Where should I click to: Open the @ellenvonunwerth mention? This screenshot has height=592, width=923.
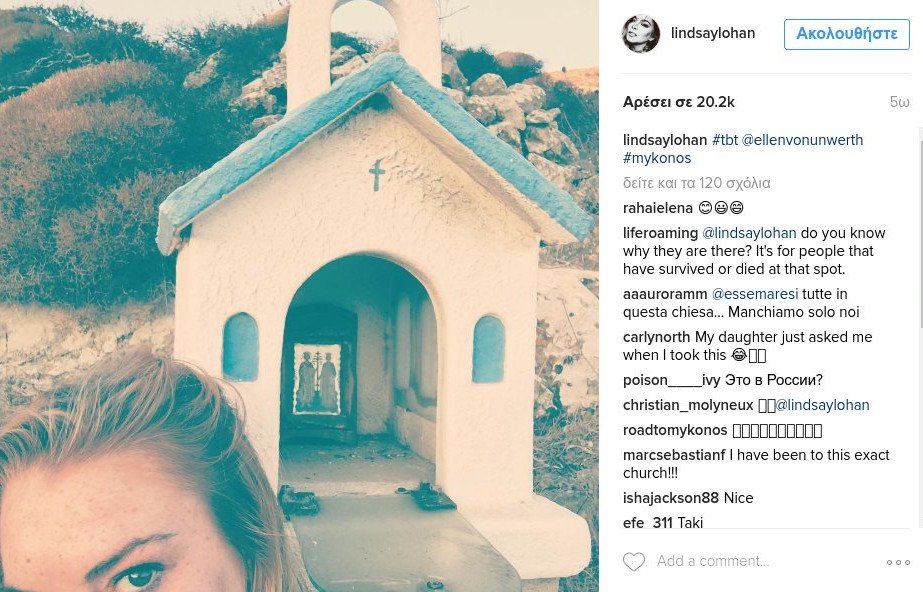[802, 140]
